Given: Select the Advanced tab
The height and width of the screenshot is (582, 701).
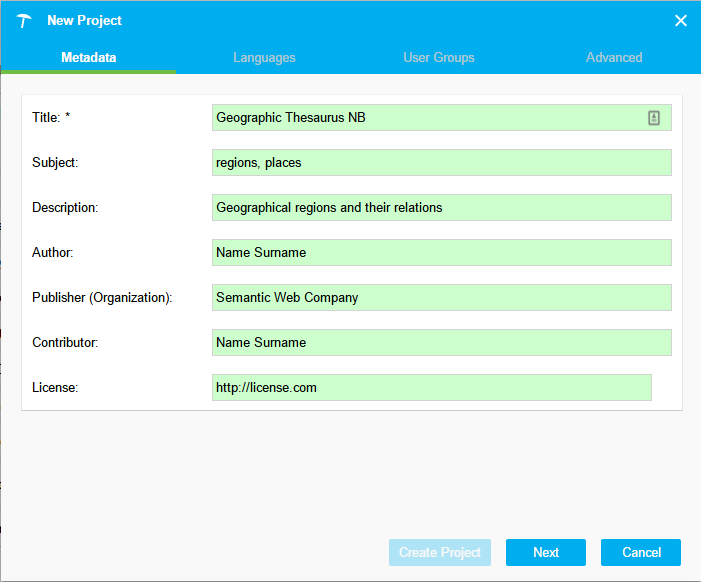Looking at the screenshot, I should [x=613, y=58].
